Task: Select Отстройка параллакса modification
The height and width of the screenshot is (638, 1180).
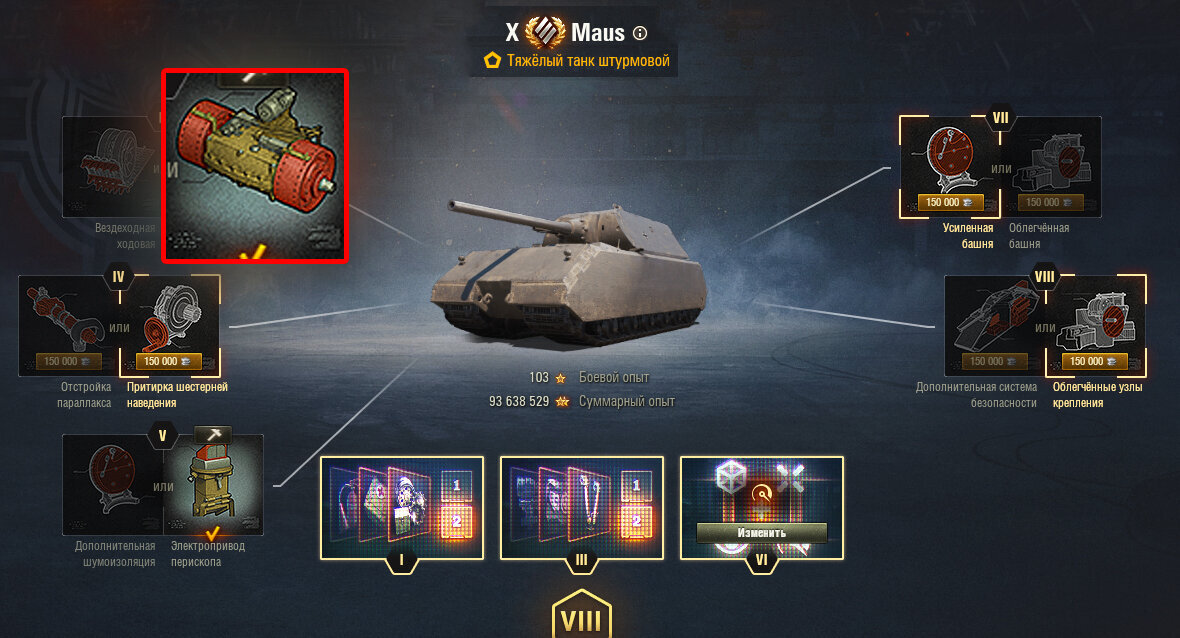Action: click(68, 325)
